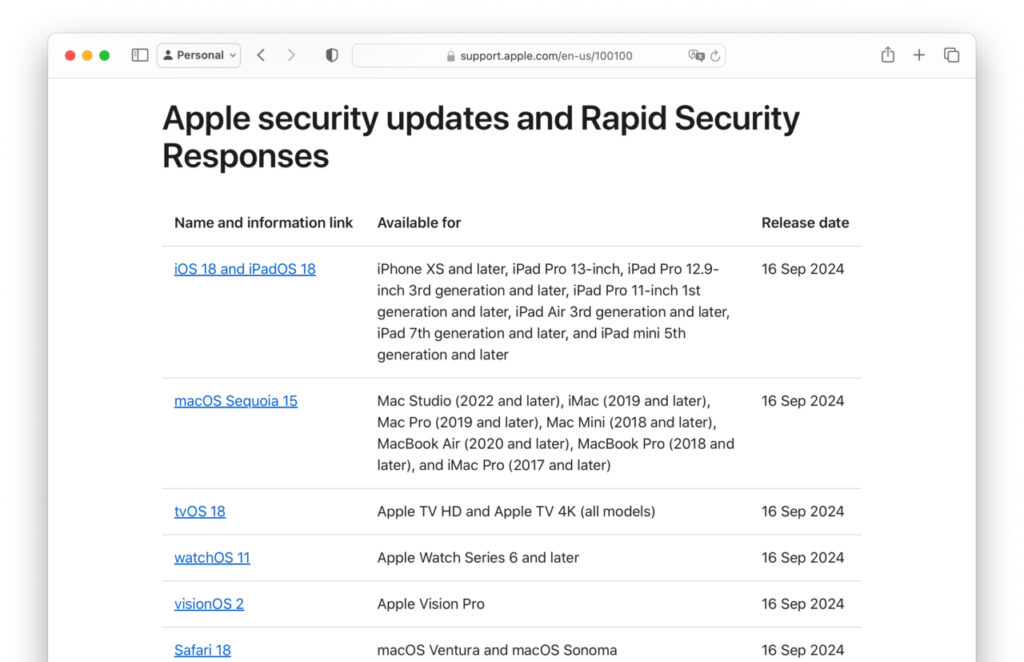Viewport: 1024px width, 662px height.
Task: Translate this webpage
Action: (698, 56)
